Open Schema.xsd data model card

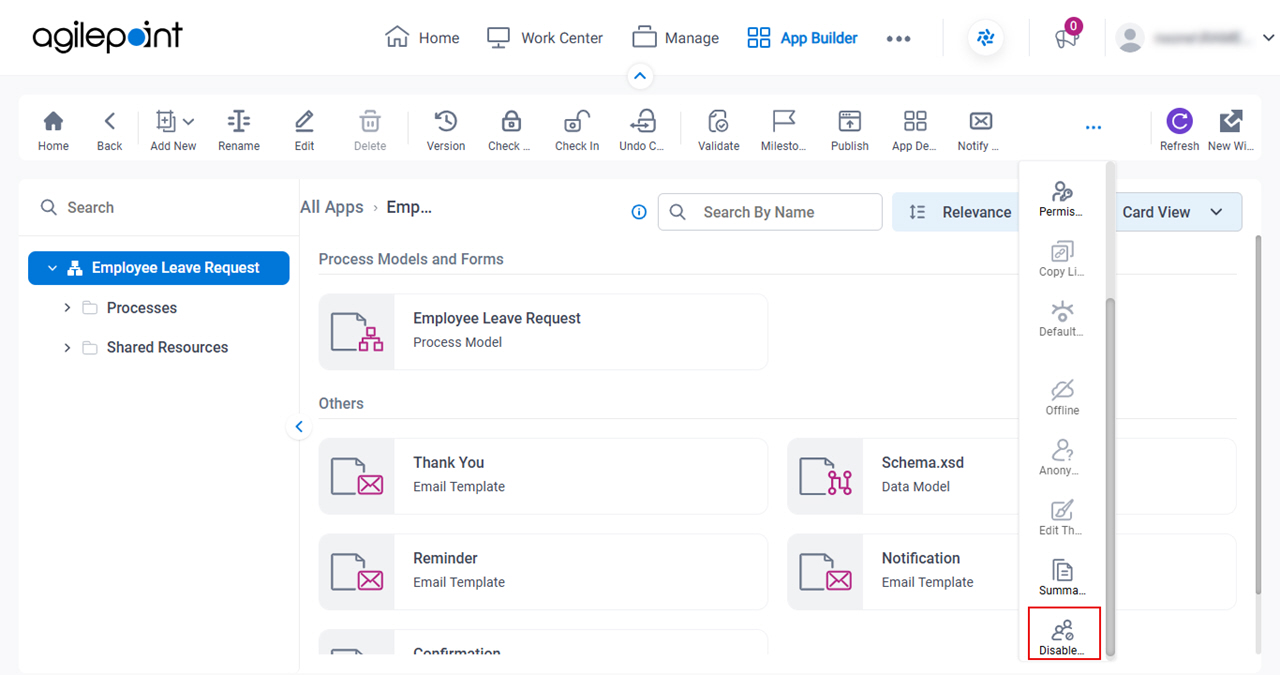pyautogui.click(x=1011, y=476)
